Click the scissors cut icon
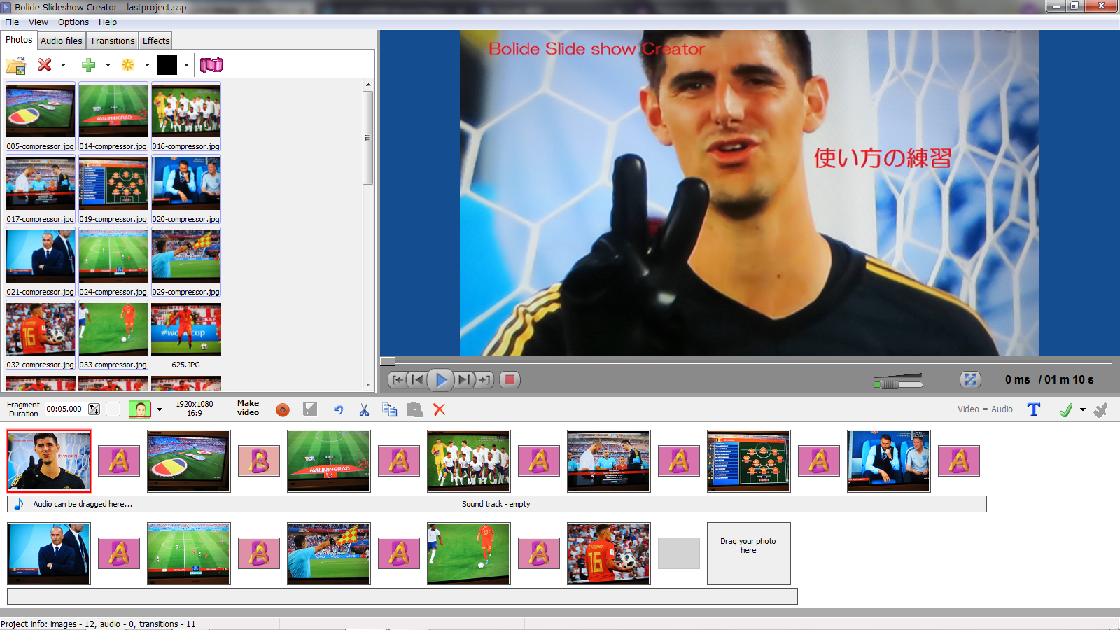 point(364,409)
